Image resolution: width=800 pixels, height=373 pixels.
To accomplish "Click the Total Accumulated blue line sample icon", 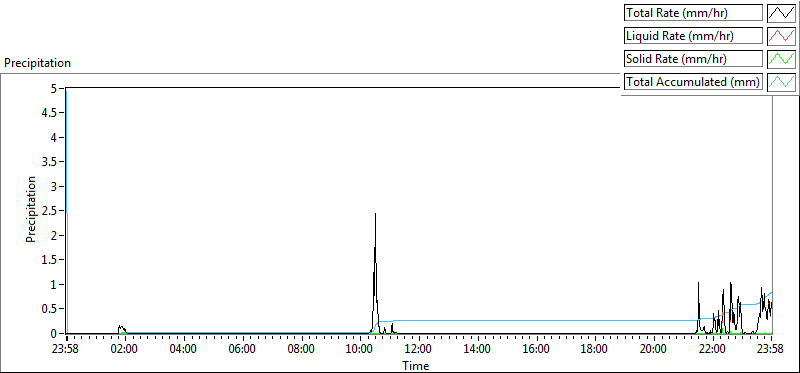I will 782,82.
